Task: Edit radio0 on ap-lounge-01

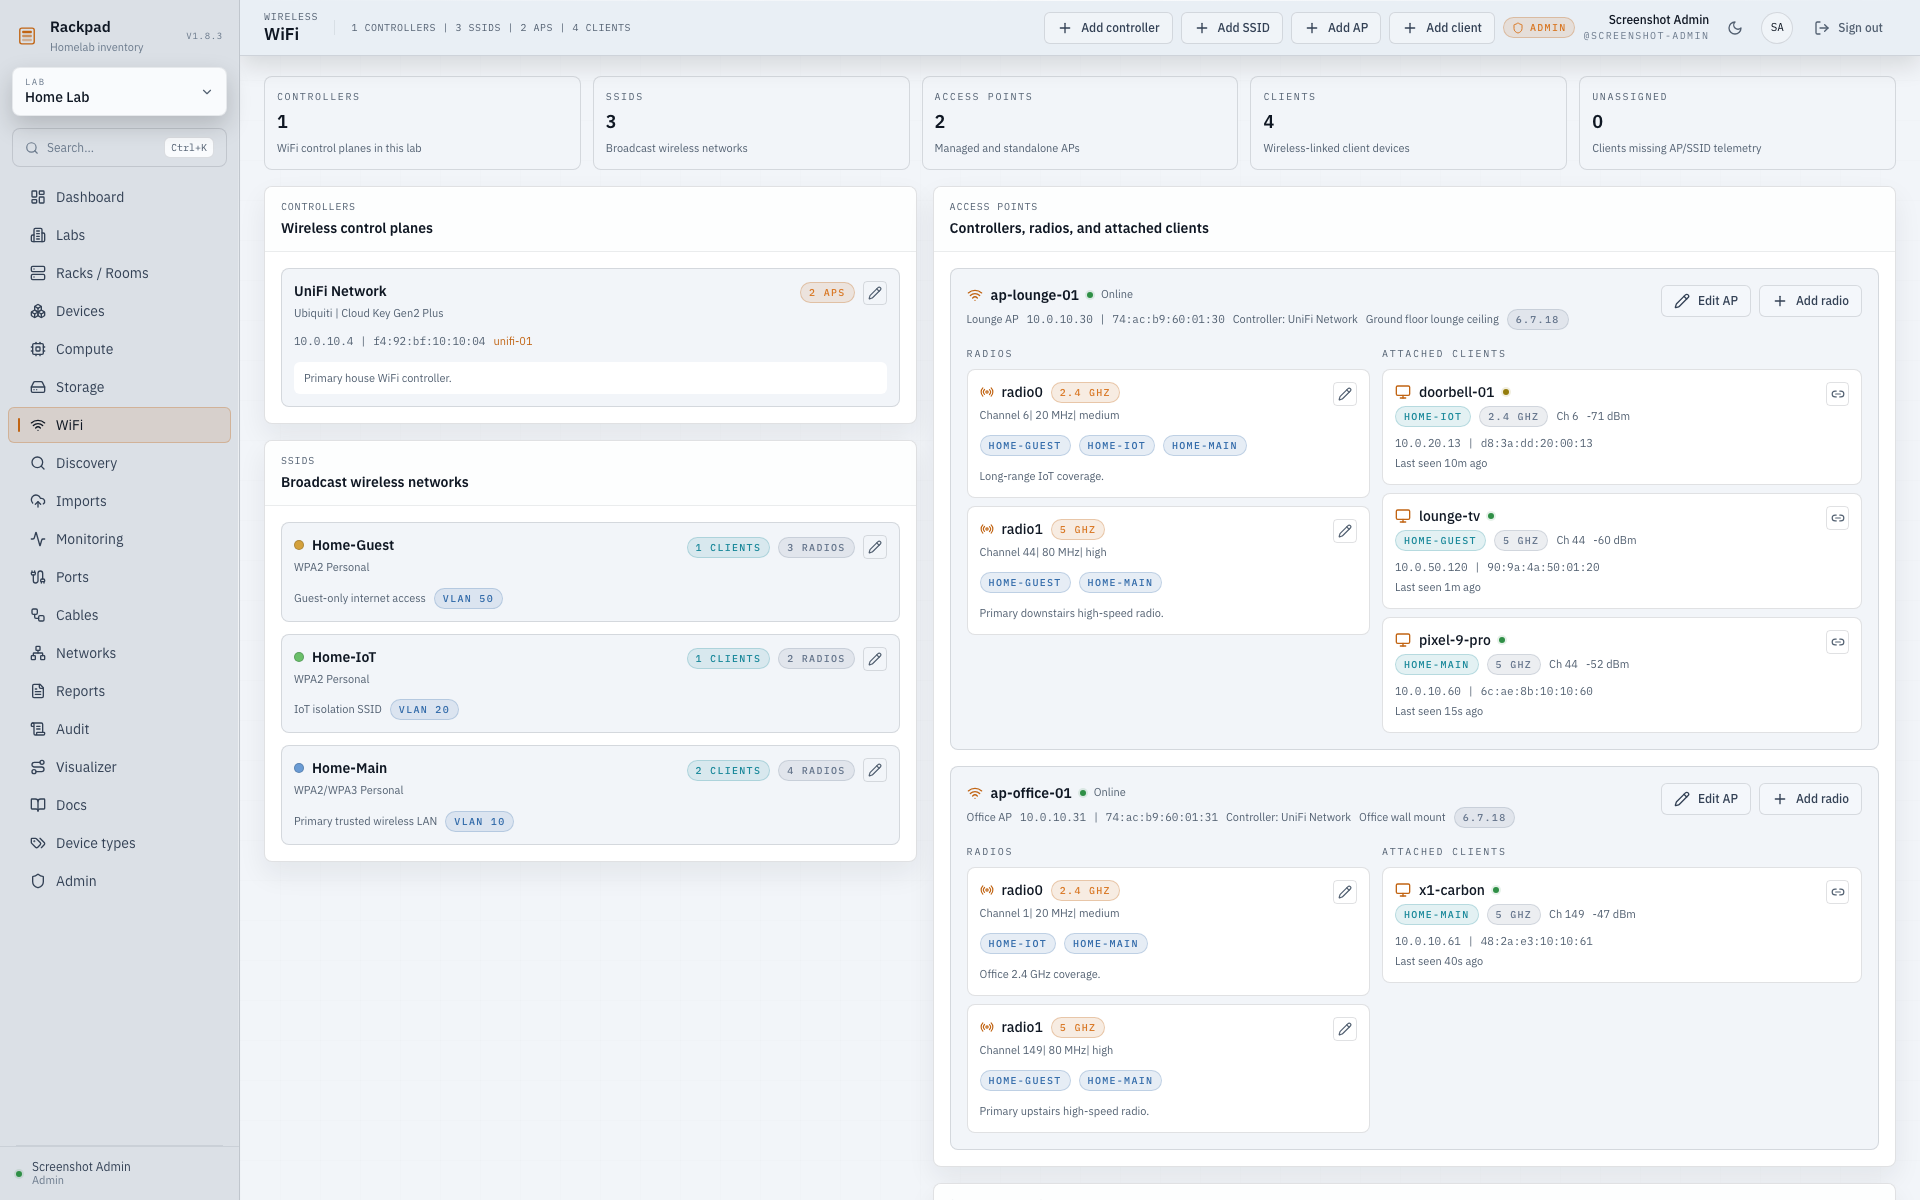Action: [x=1345, y=394]
